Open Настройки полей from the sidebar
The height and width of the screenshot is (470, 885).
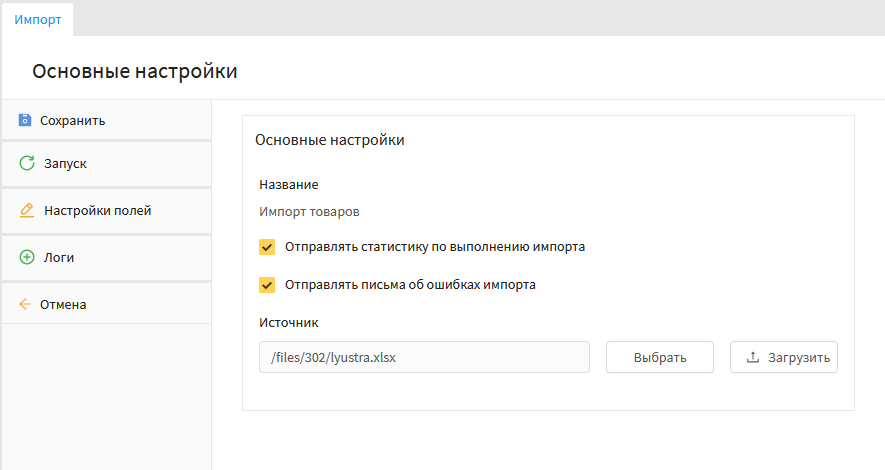(x=98, y=211)
